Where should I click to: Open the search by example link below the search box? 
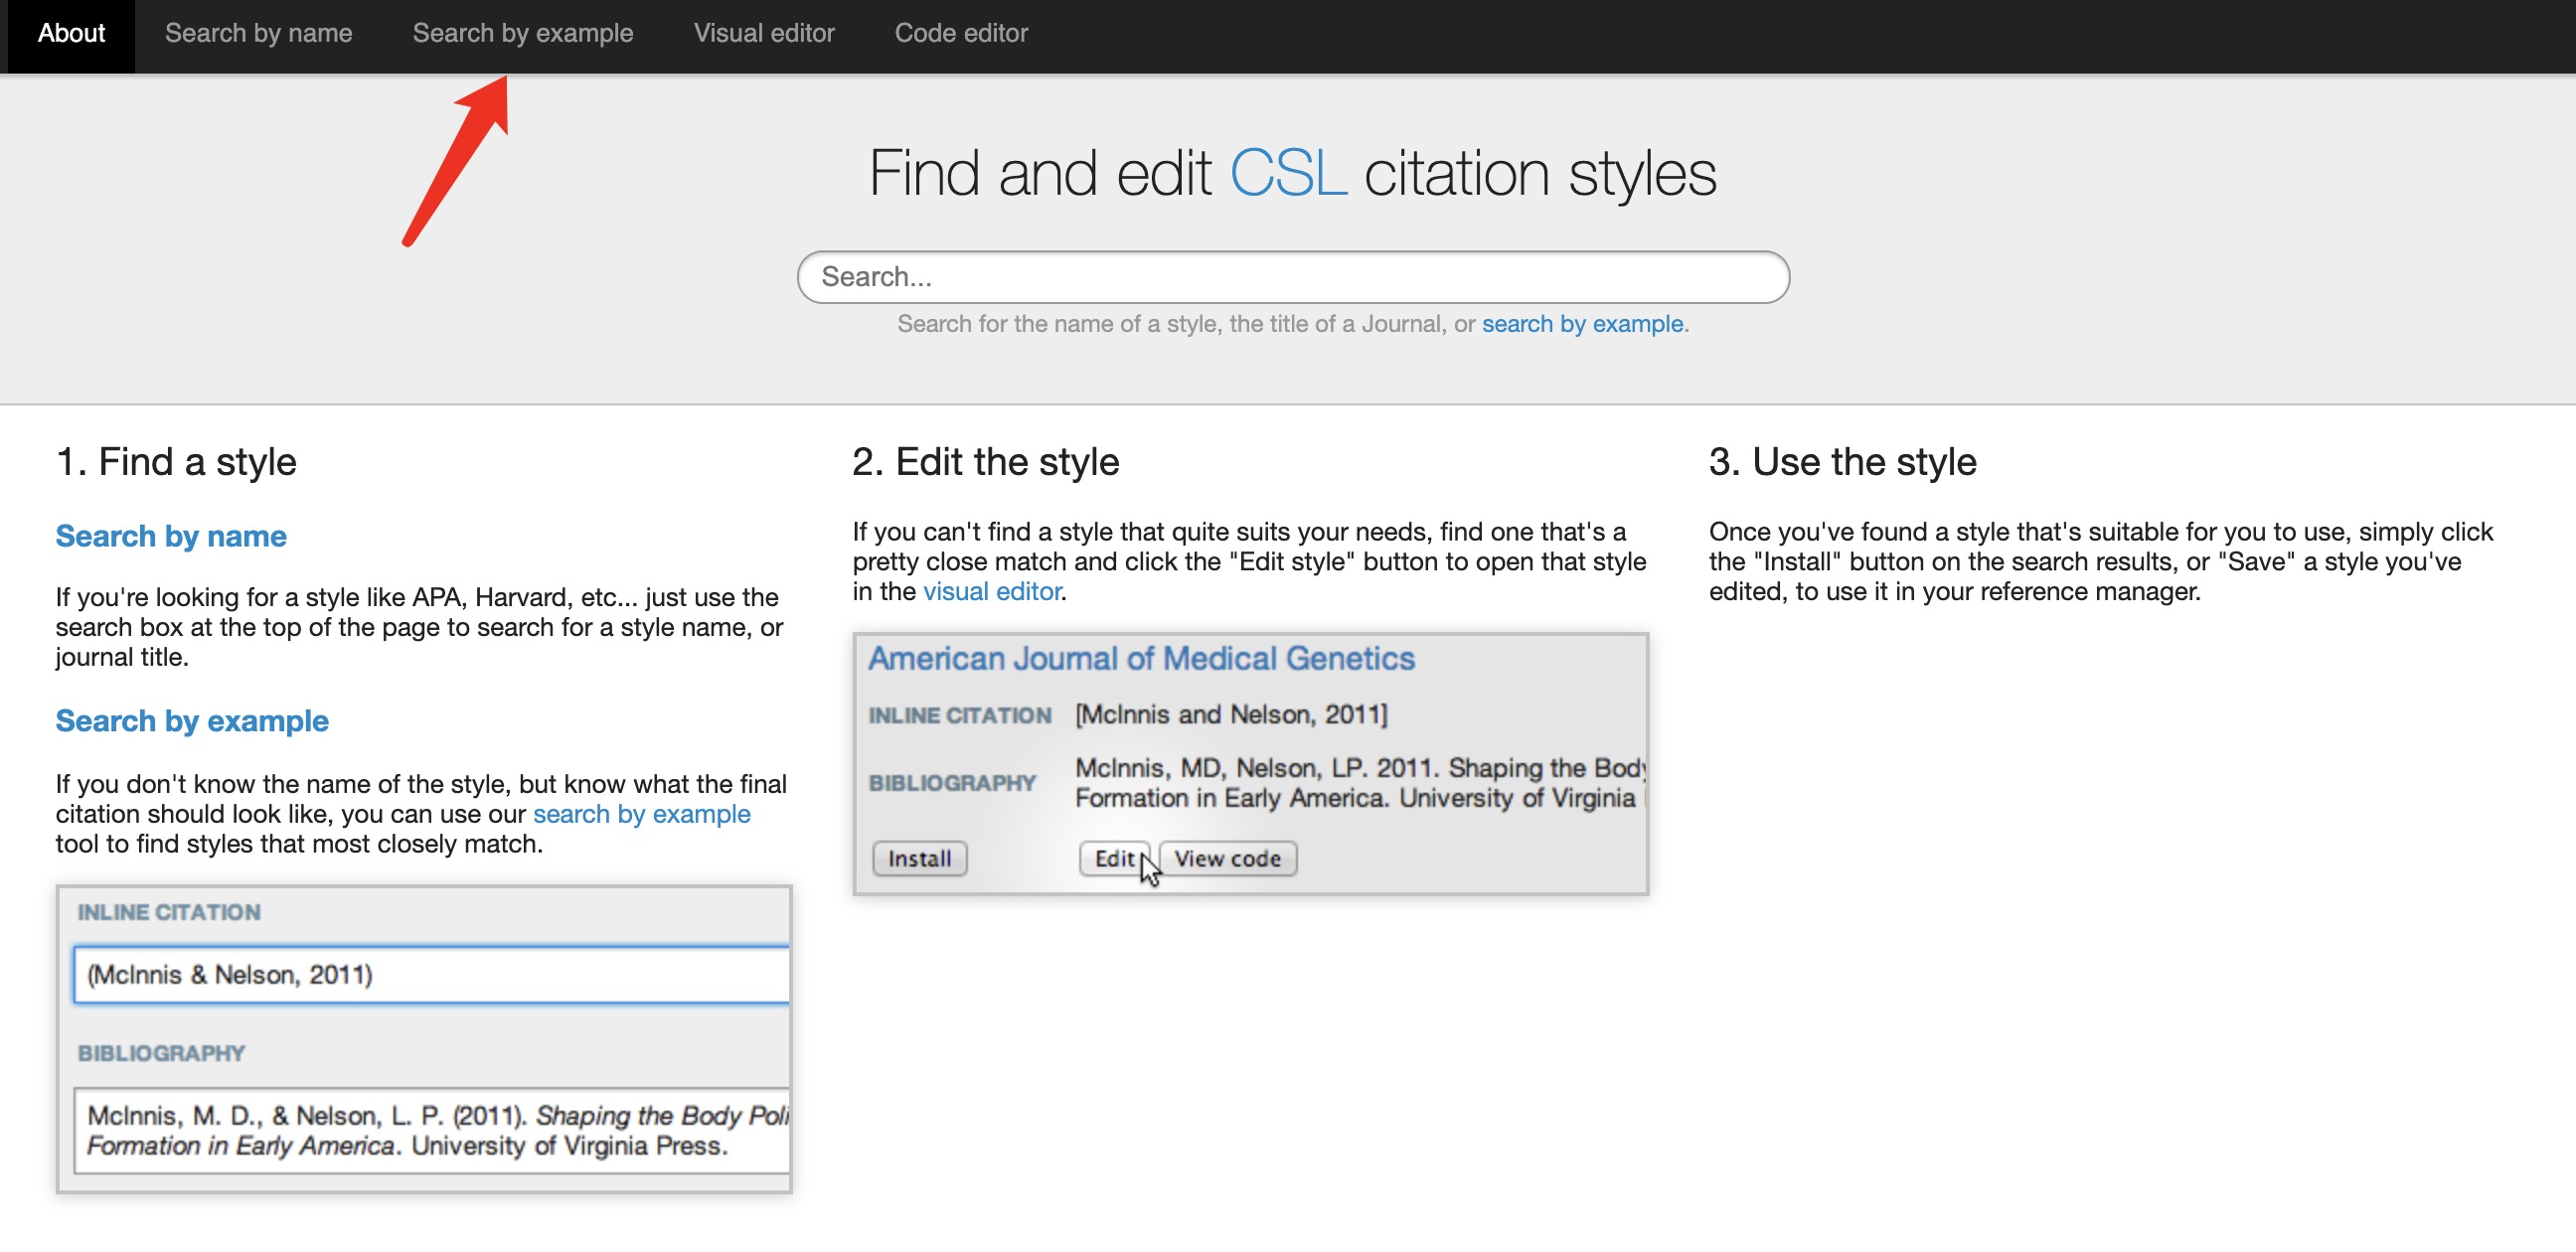pyautogui.click(x=1583, y=323)
